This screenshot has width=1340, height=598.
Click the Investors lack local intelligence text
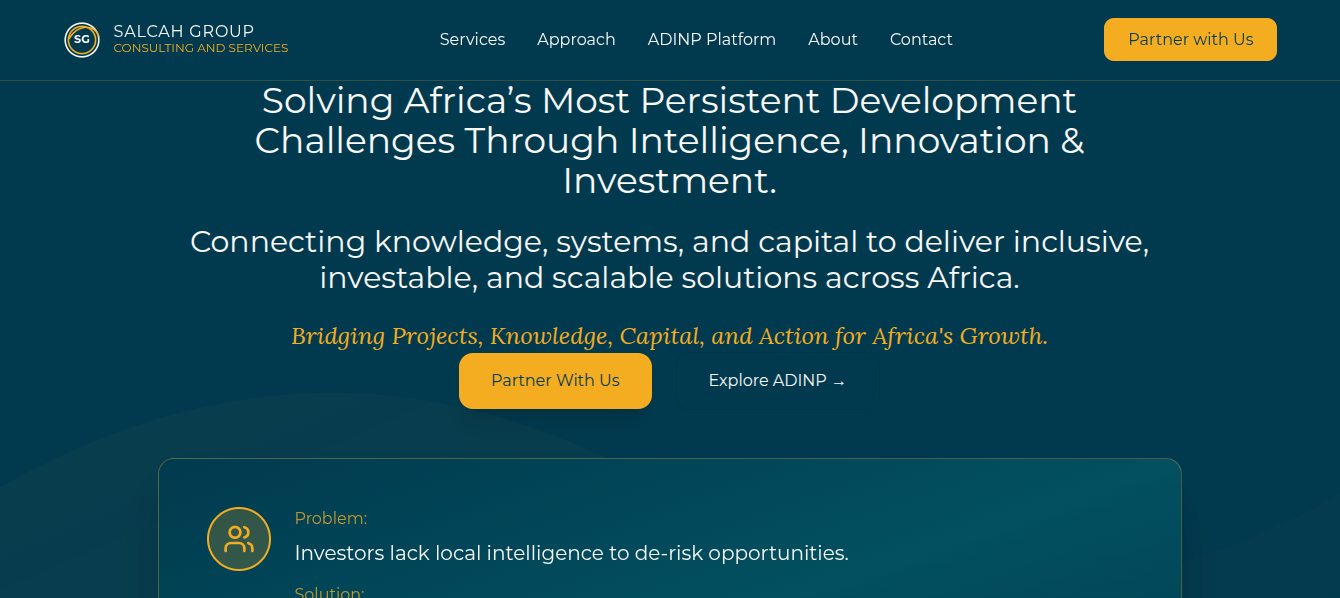click(x=571, y=553)
